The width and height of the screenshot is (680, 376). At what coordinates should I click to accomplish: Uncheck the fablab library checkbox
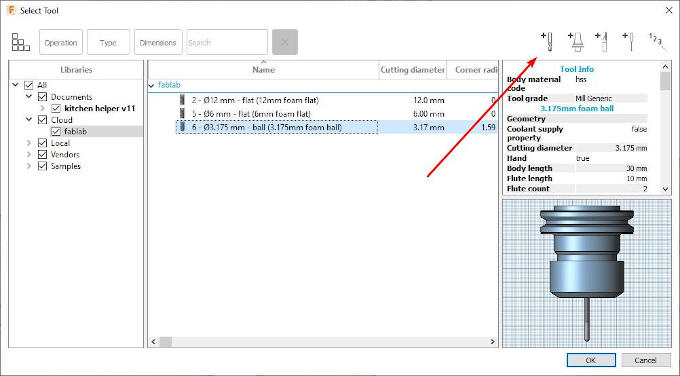click(x=56, y=131)
